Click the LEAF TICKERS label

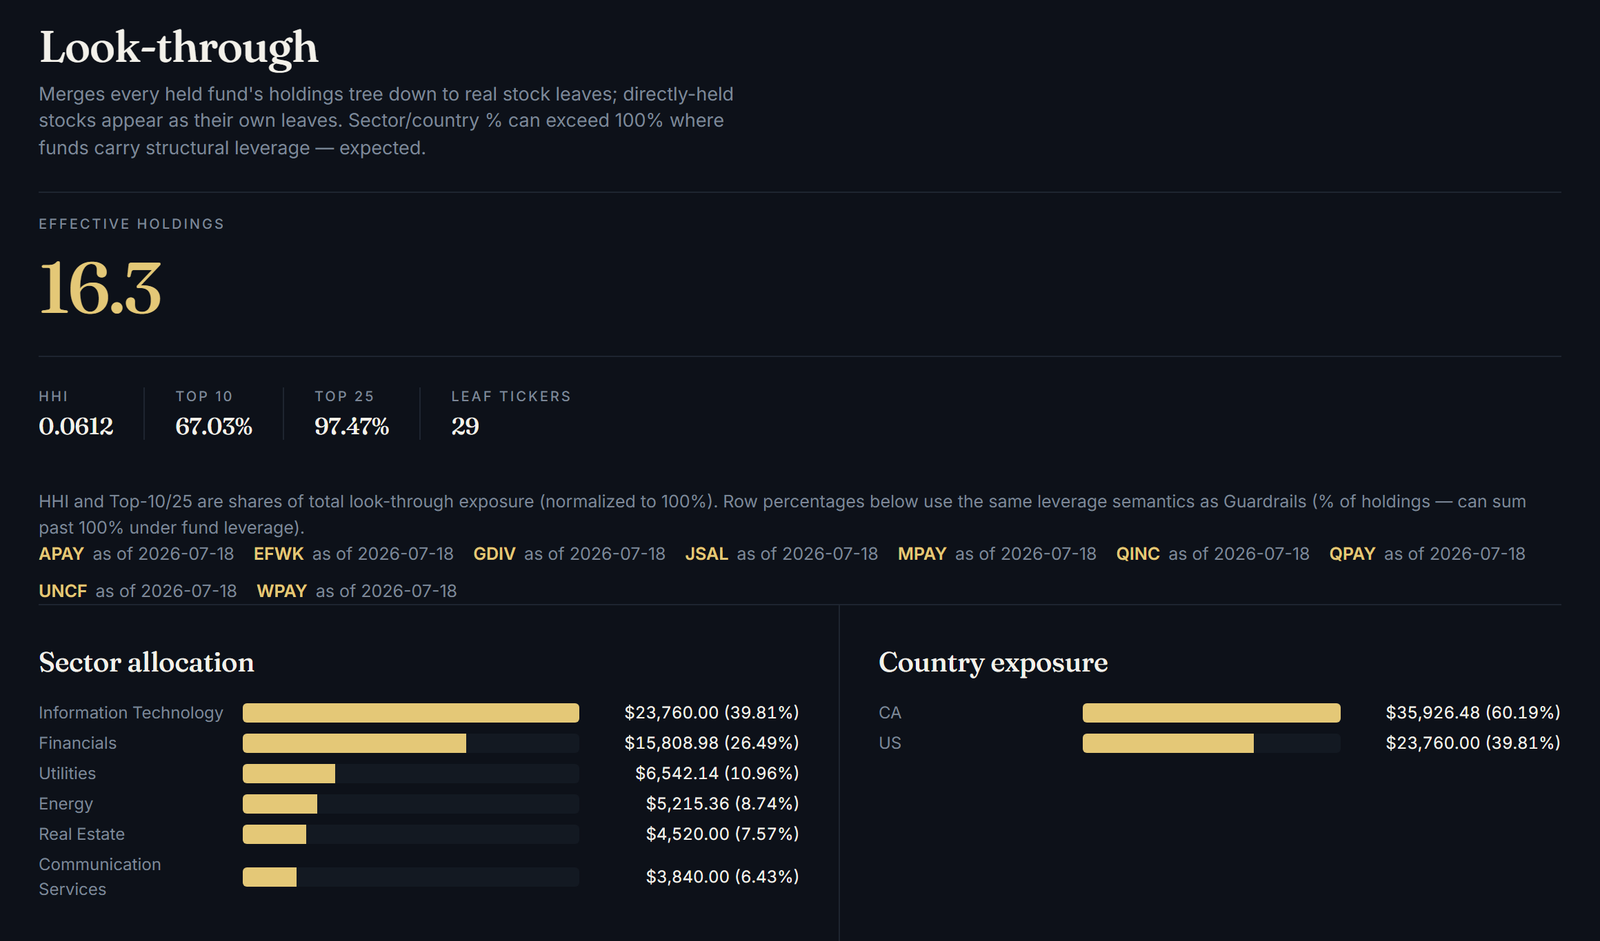point(511,396)
